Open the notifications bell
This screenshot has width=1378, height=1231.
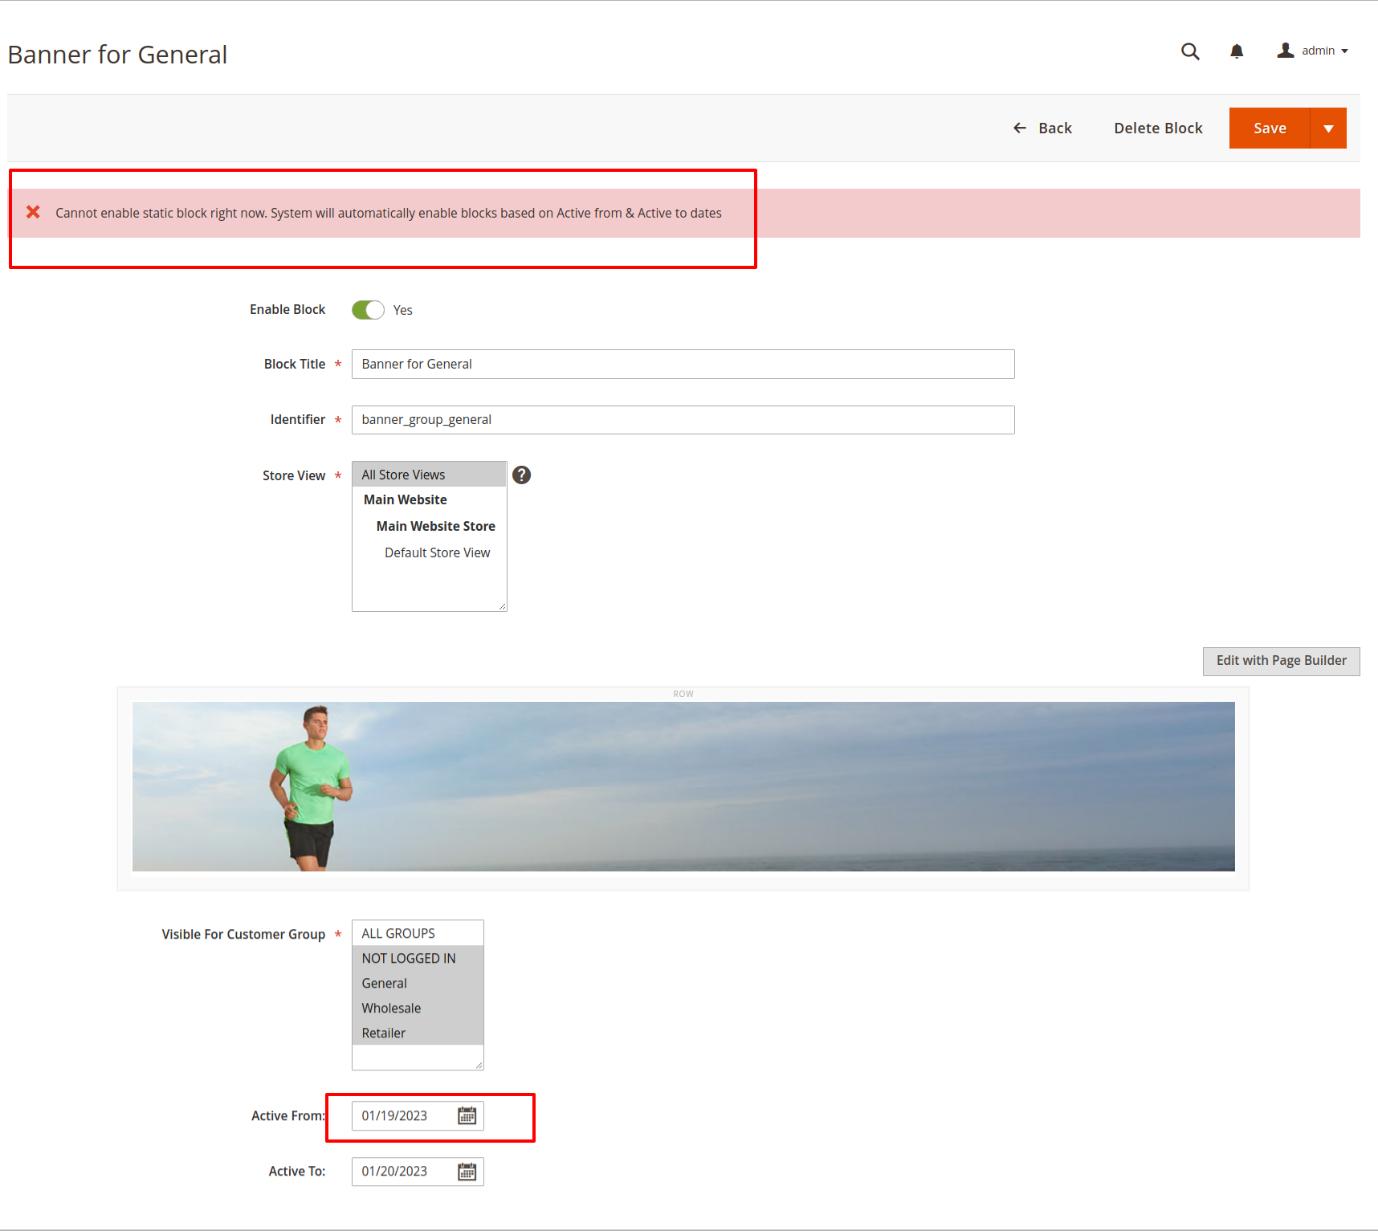coord(1237,51)
